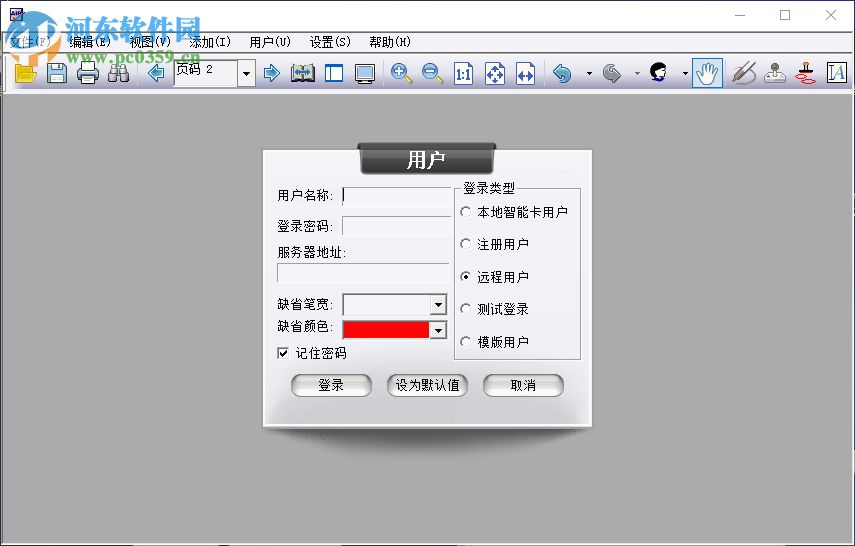This screenshot has width=855, height=546.
Task: Go to next page arrow
Action: [x=272, y=73]
